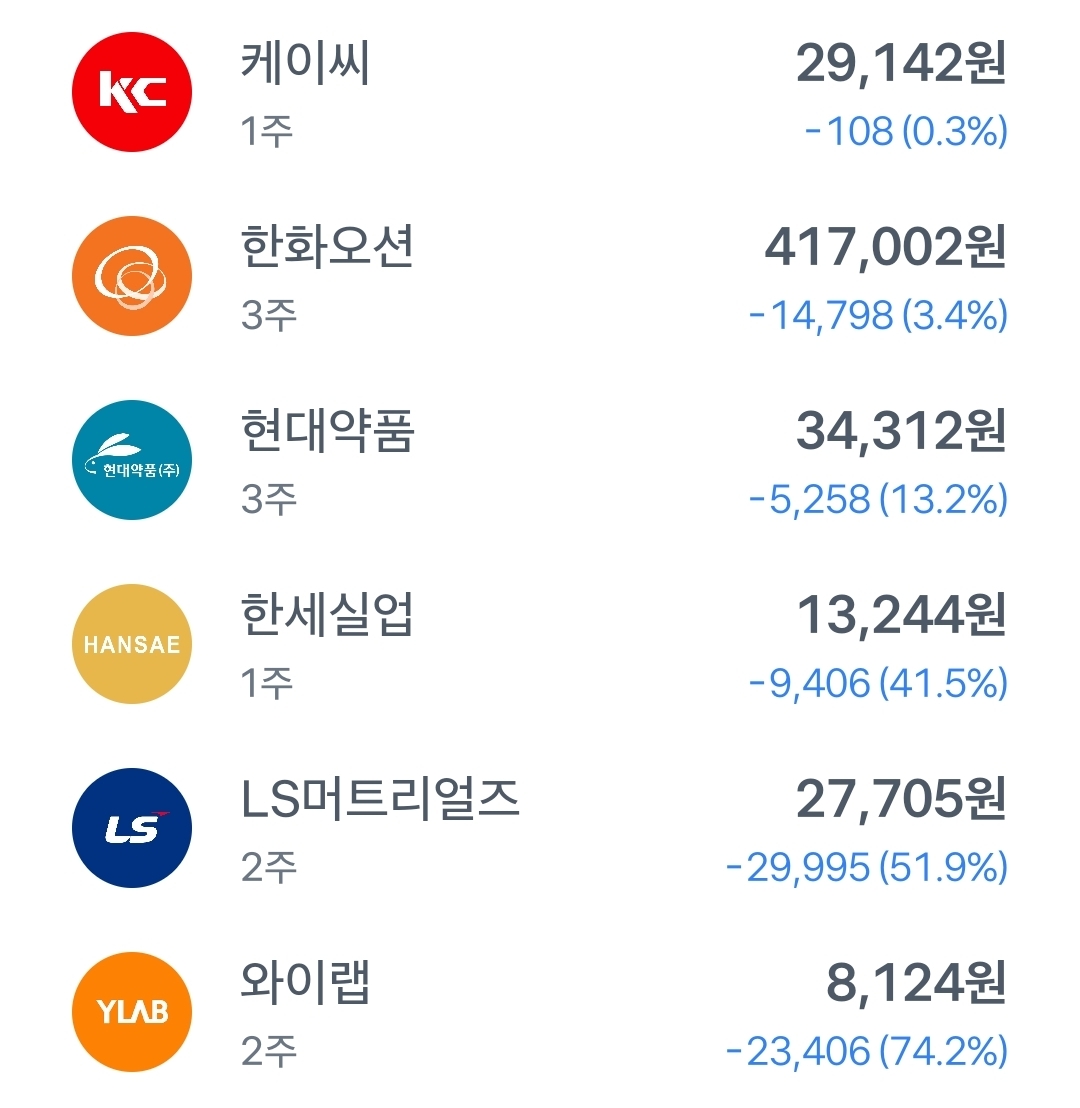
Task: Open the orange Hanwha Ocean logo
Action: click(x=132, y=276)
